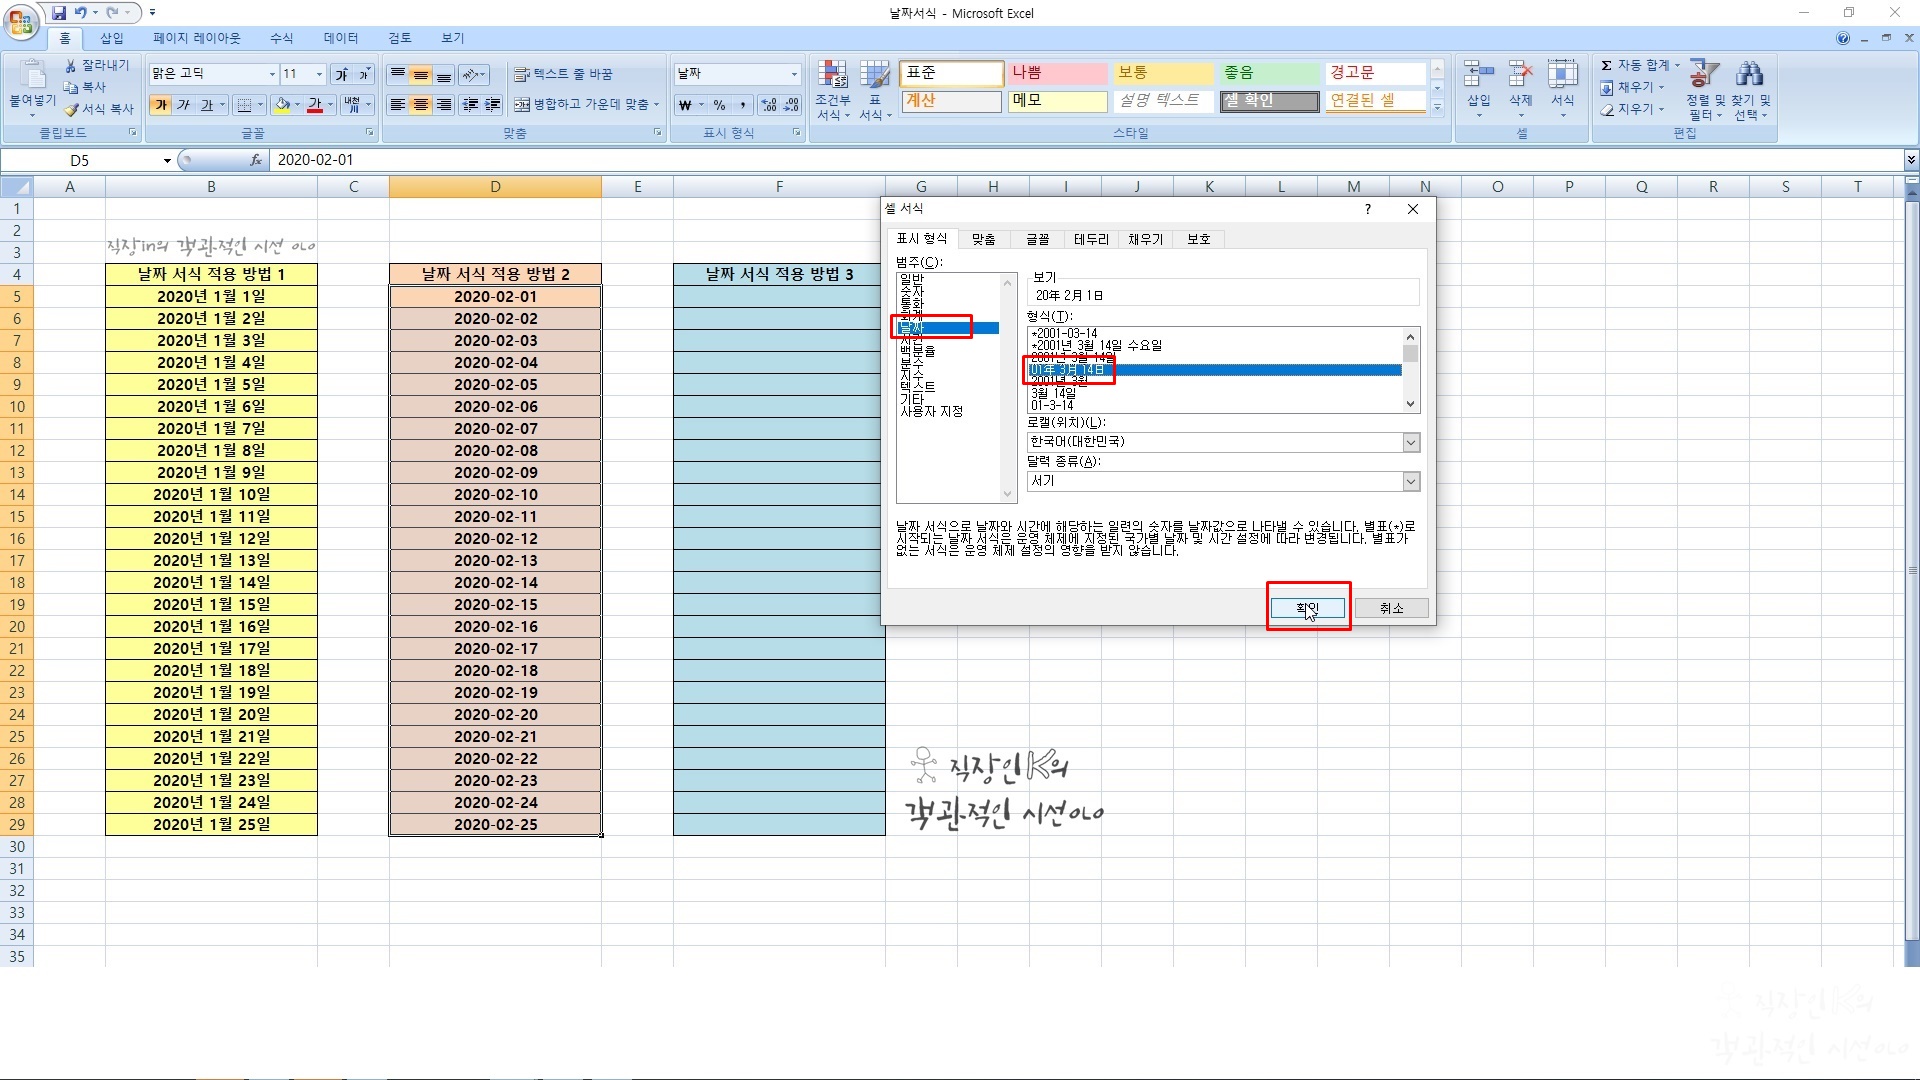Click the fill color paint bucket icon
The image size is (1920, 1080).
(x=283, y=105)
